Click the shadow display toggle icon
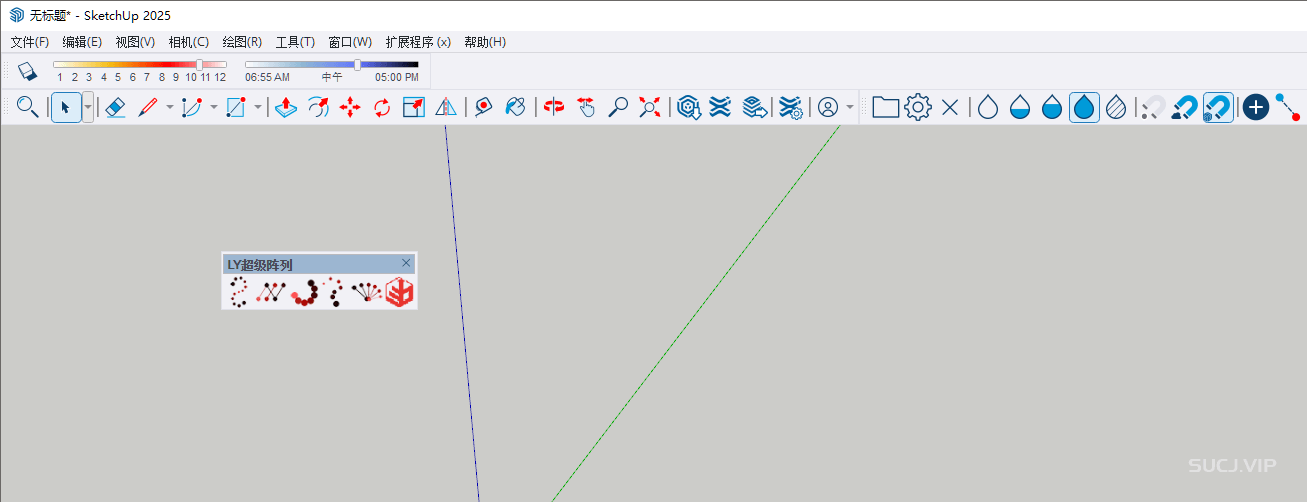Viewport: 1307px width, 502px height. 27,71
